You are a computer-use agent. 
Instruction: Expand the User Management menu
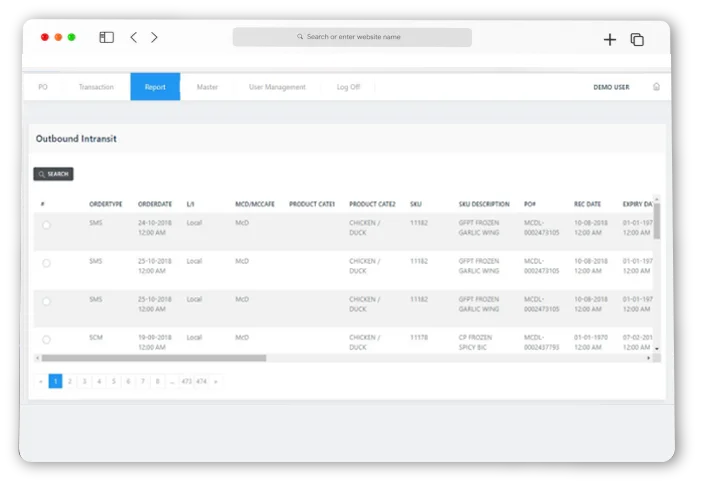277,87
